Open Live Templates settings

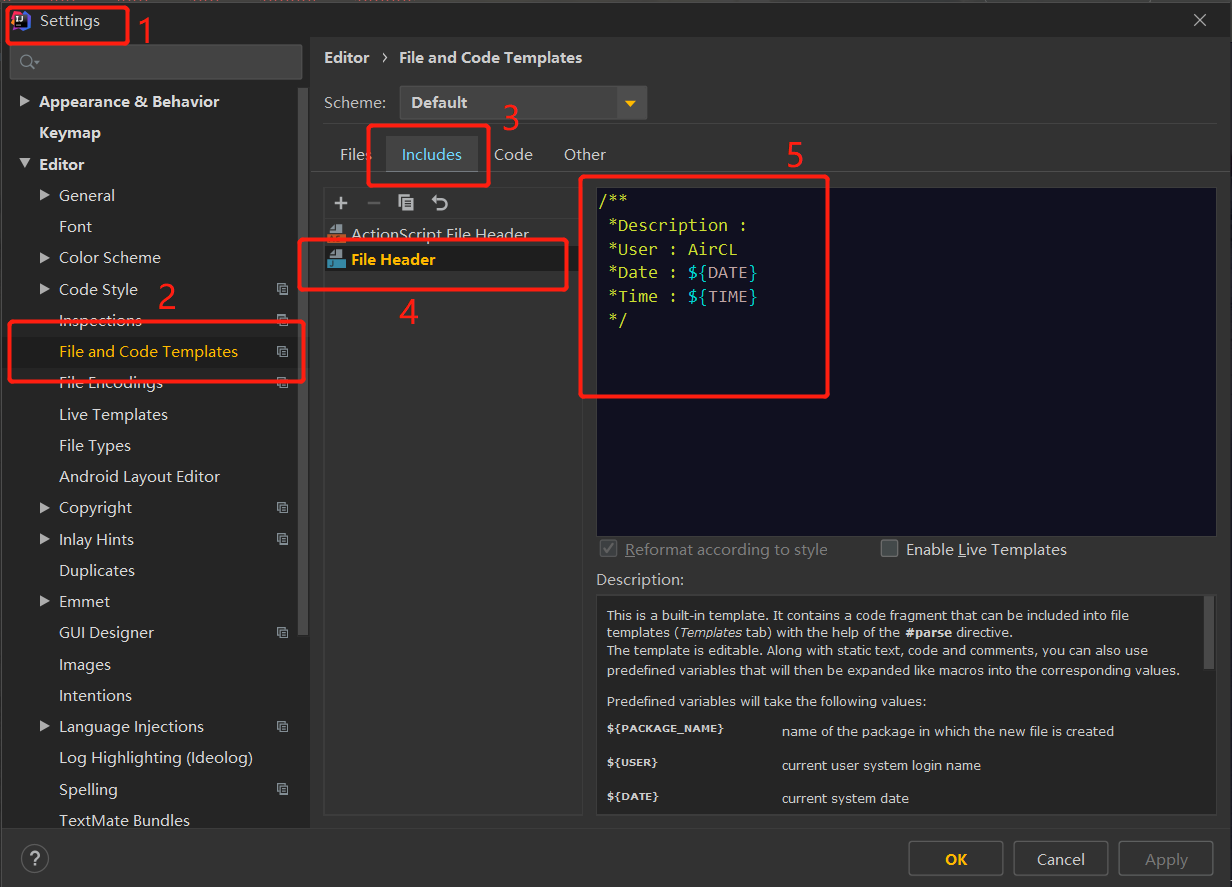[113, 414]
